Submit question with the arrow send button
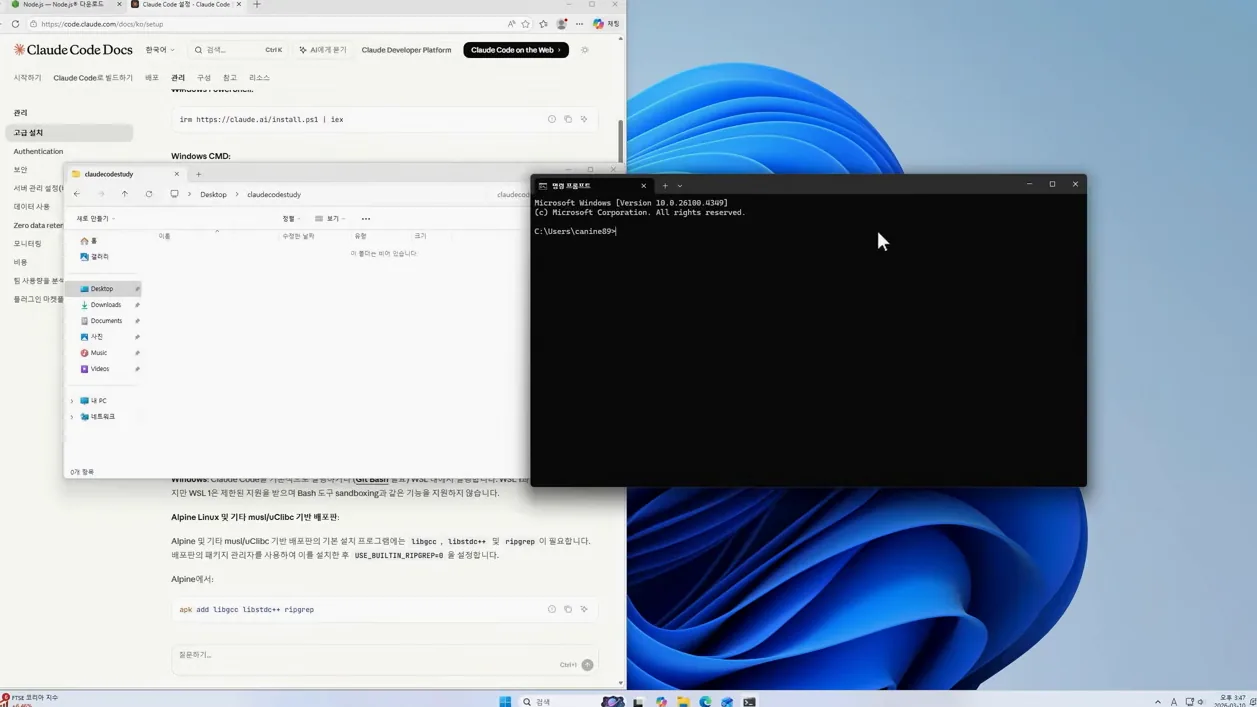The height and width of the screenshot is (707, 1257). coord(588,665)
